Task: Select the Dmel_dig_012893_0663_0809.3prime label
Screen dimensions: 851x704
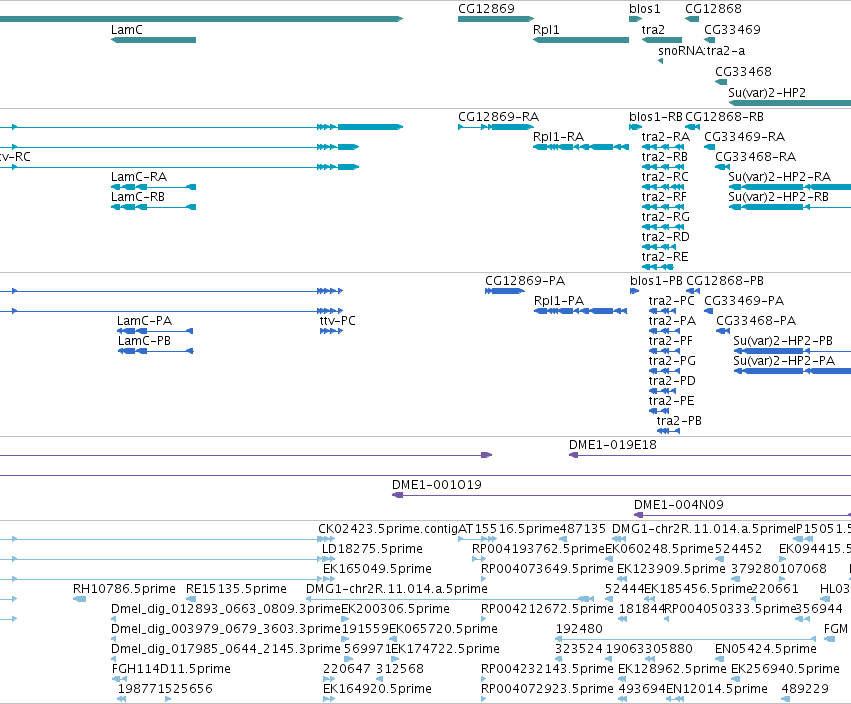Action: (226, 608)
